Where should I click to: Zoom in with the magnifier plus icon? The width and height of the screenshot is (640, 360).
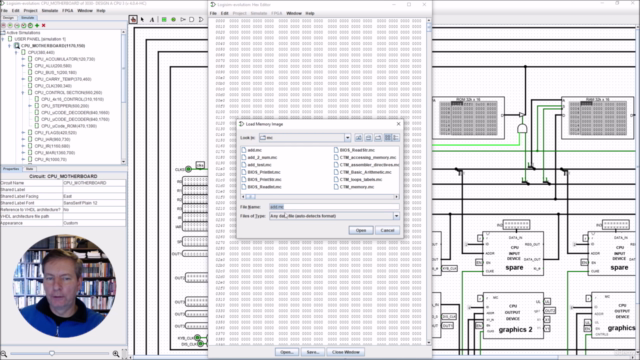(x=116, y=353)
